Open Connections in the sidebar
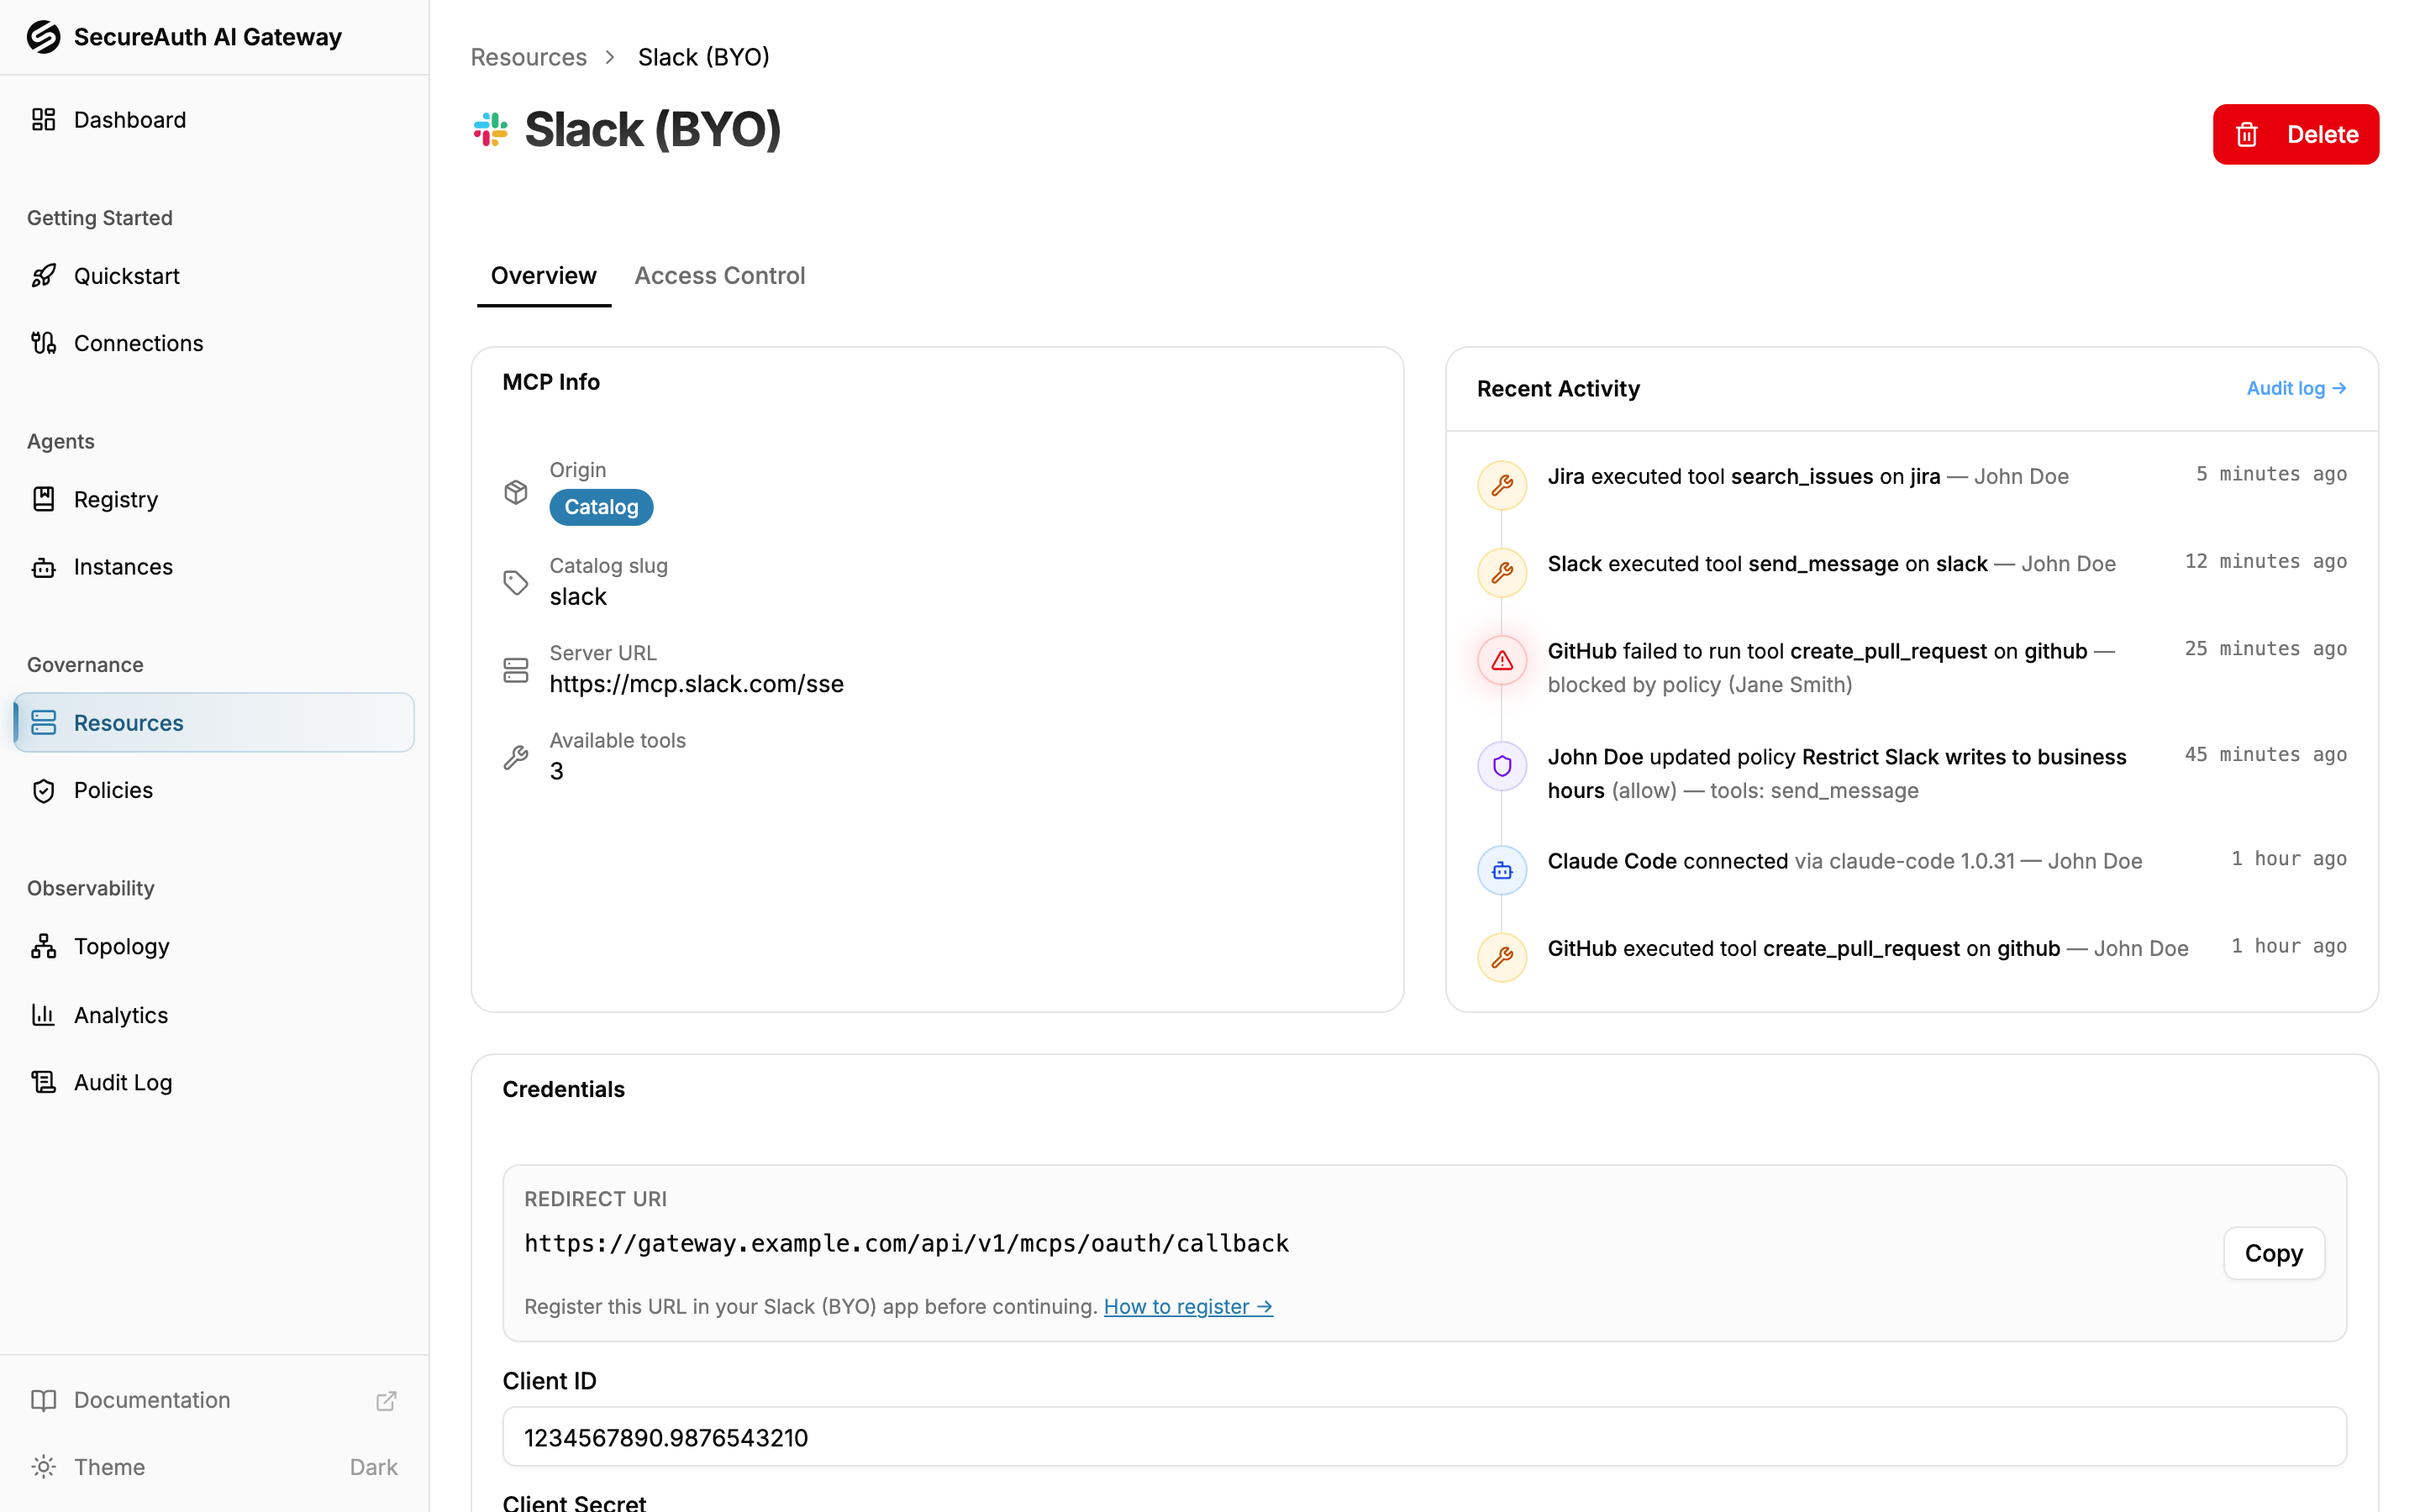Viewport: 2420px width, 1512px height. click(x=214, y=343)
